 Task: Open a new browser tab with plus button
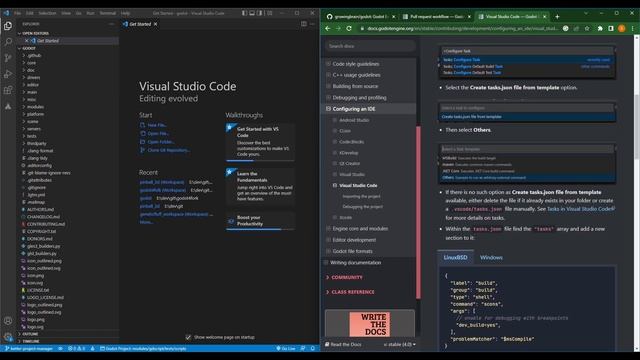557,17
